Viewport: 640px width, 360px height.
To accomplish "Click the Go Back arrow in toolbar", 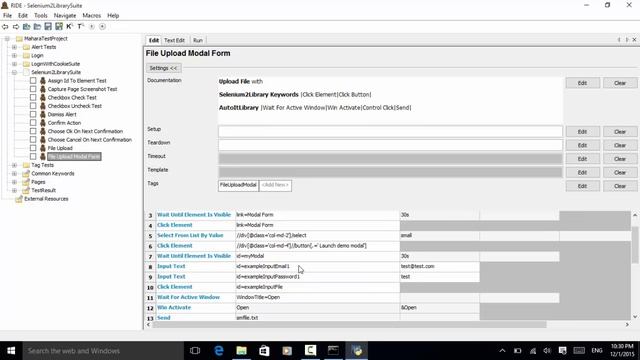I will point(5,27).
